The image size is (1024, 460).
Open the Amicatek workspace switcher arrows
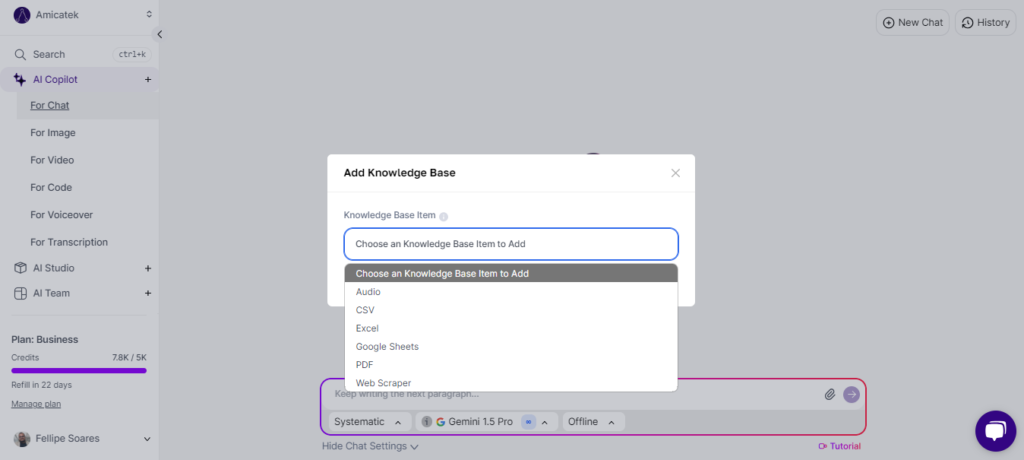(149, 14)
